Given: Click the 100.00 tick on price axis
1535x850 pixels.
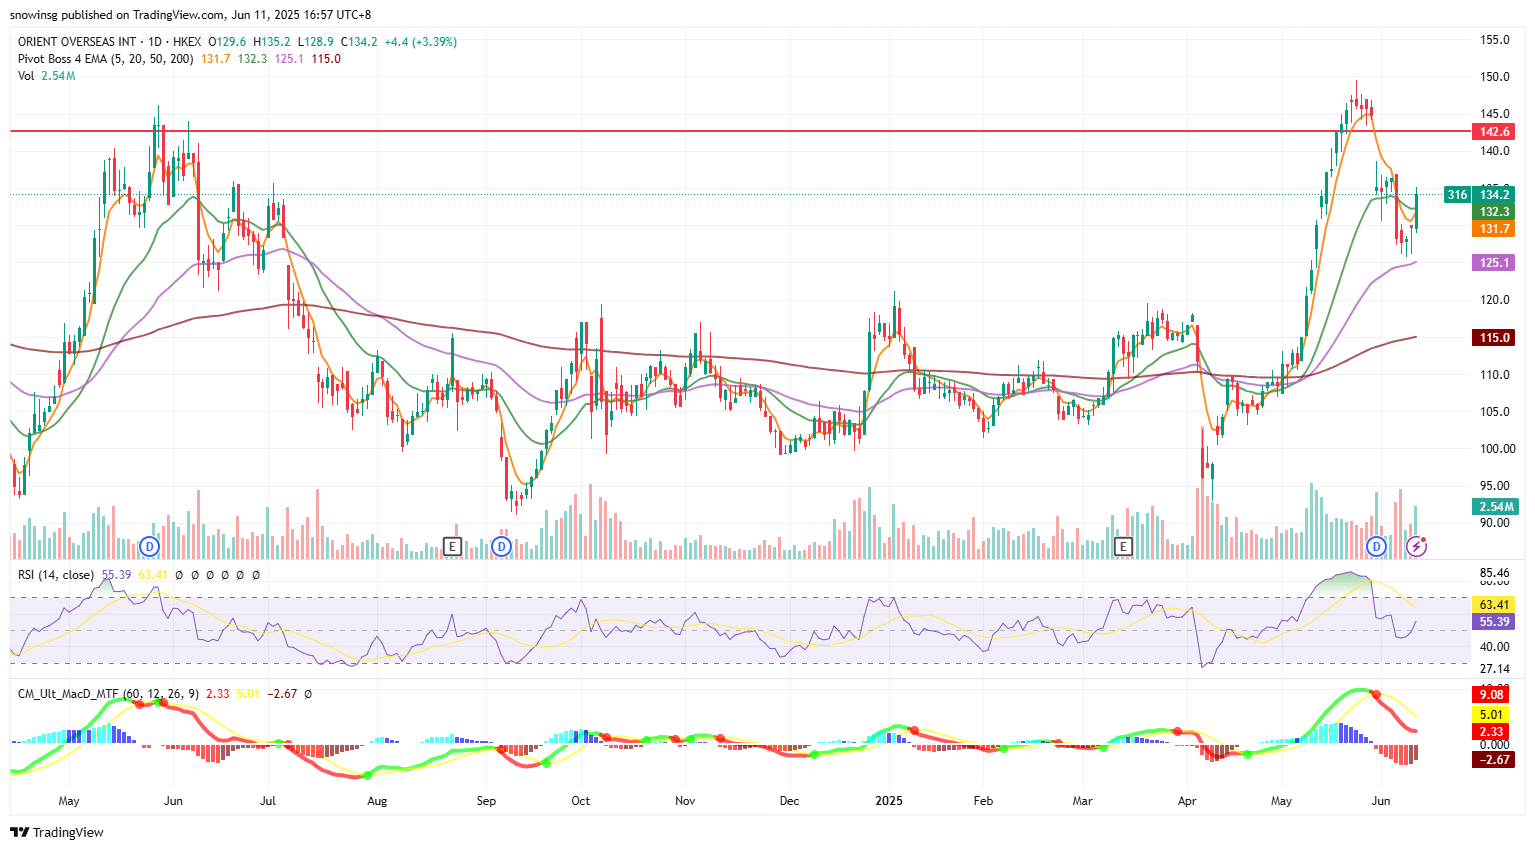Looking at the screenshot, I should coord(1498,449).
